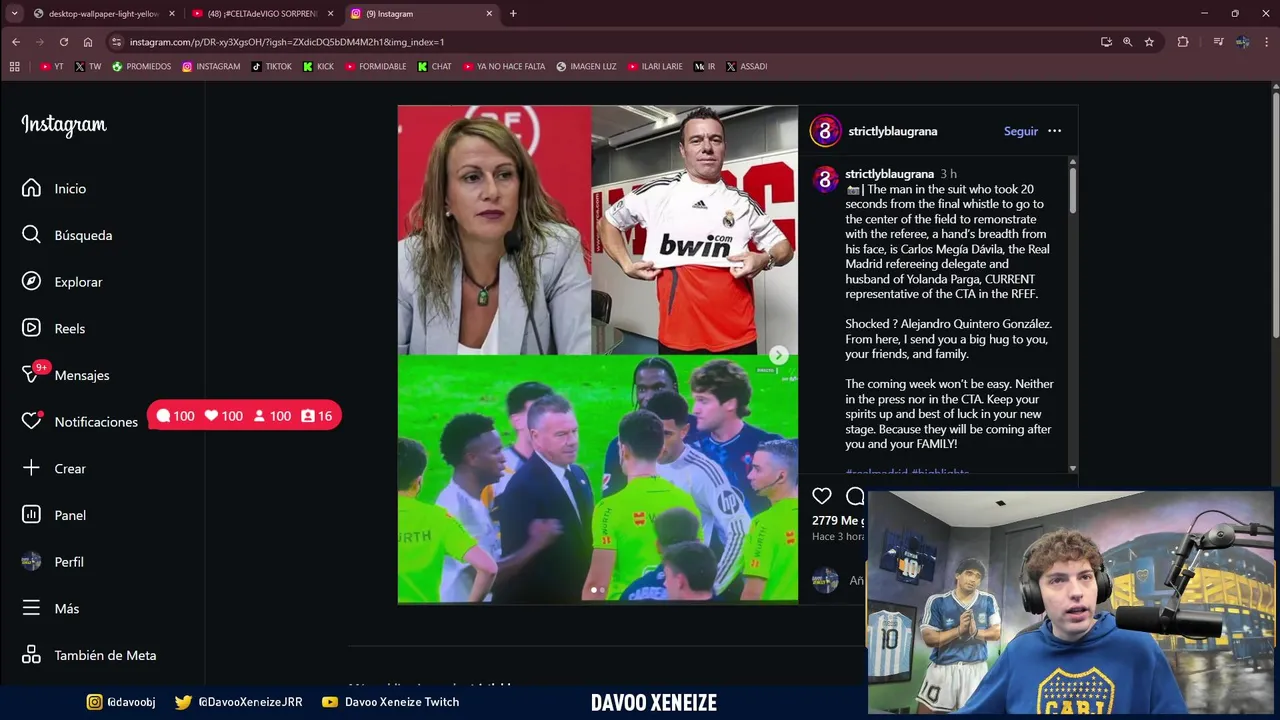The width and height of the screenshot is (1280, 720).
Task: Open the browser extensions puzzle icon
Action: click(1183, 42)
